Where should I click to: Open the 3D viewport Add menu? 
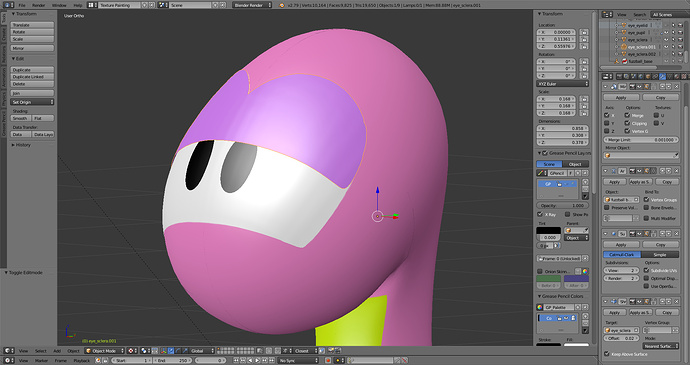57,351
